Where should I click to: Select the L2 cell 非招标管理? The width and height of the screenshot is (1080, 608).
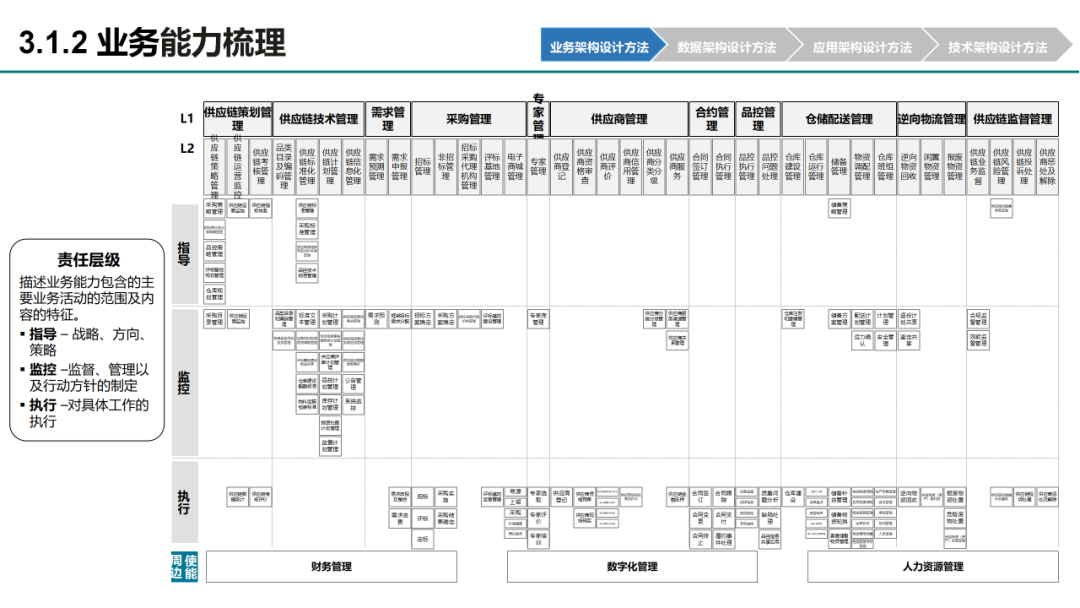point(446,167)
